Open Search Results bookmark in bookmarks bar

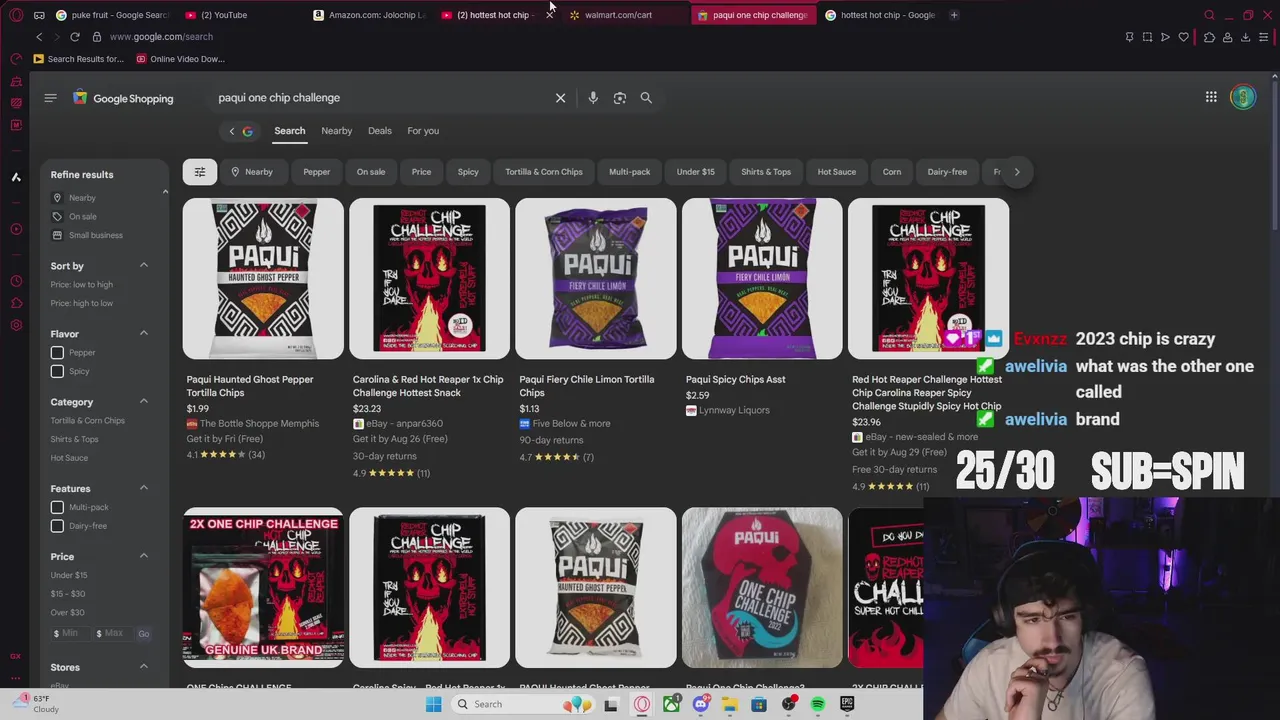[78, 59]
